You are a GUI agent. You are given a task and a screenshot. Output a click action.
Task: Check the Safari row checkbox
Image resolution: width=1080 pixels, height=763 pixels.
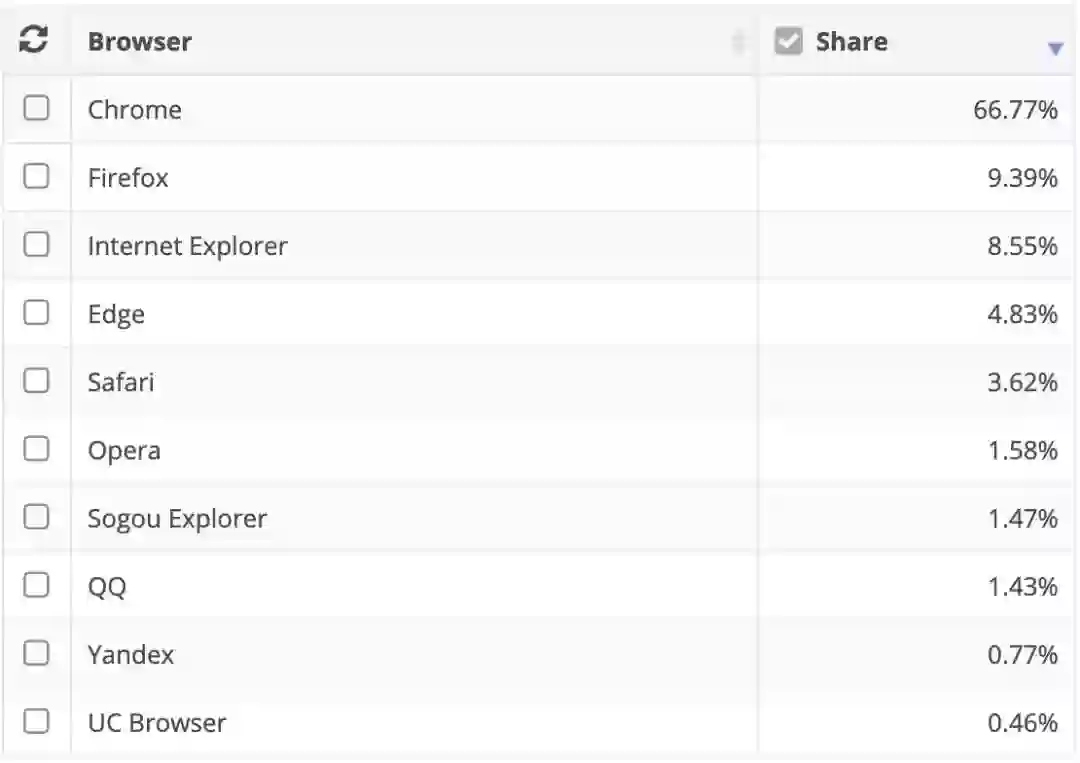point(36,381)
